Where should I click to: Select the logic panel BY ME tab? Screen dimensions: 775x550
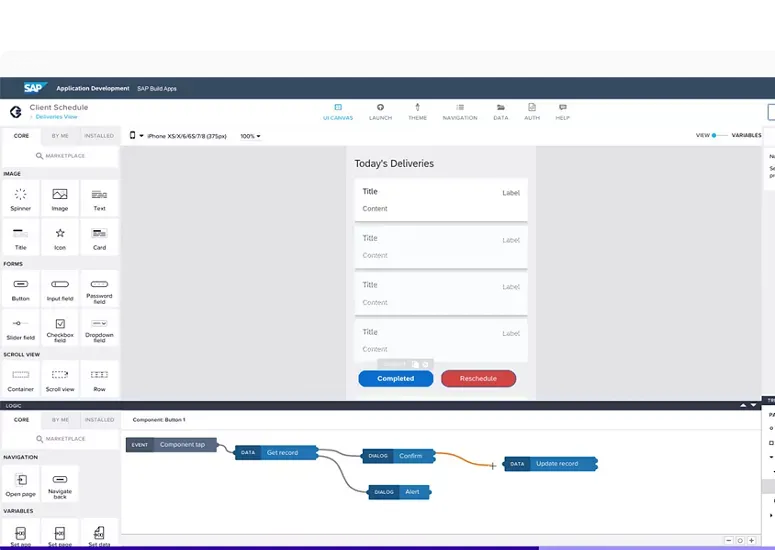(60, 420)
